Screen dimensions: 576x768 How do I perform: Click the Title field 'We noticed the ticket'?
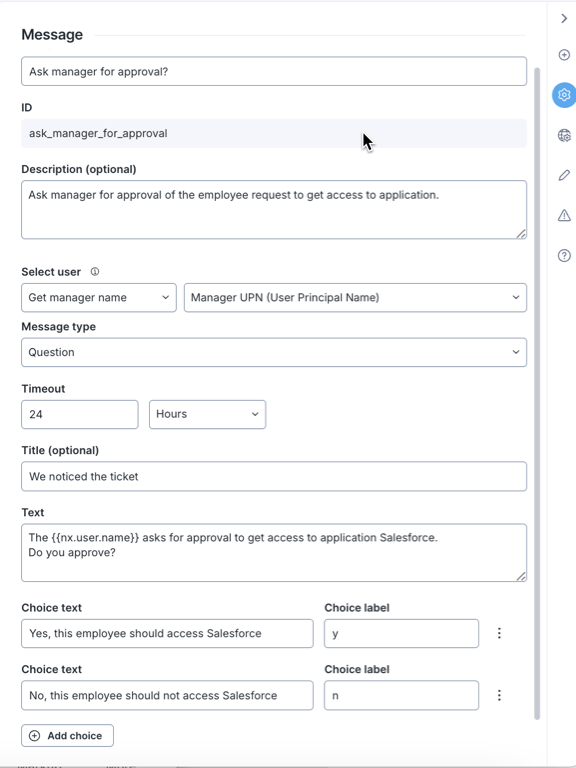[274, 476]
